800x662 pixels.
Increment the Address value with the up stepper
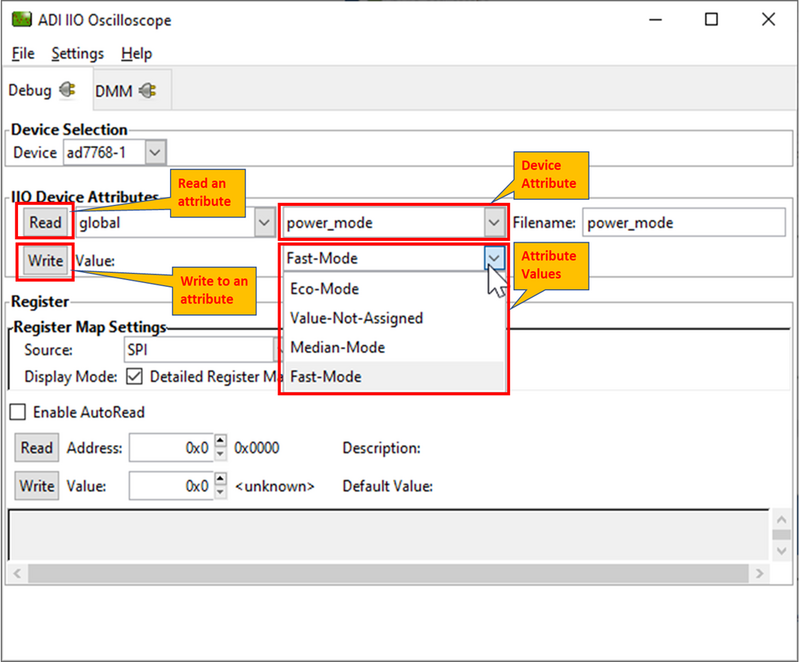tap(222, 442)
